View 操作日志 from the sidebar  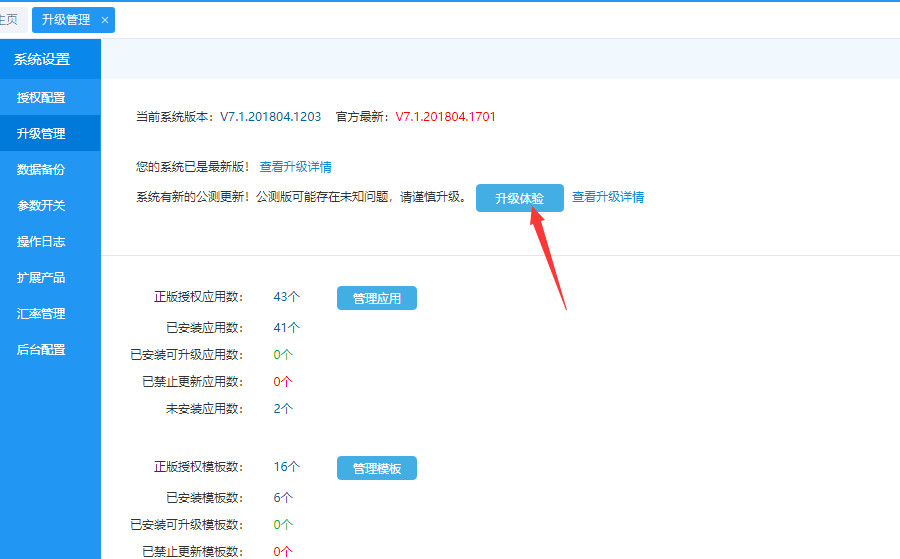pos(41,242)
